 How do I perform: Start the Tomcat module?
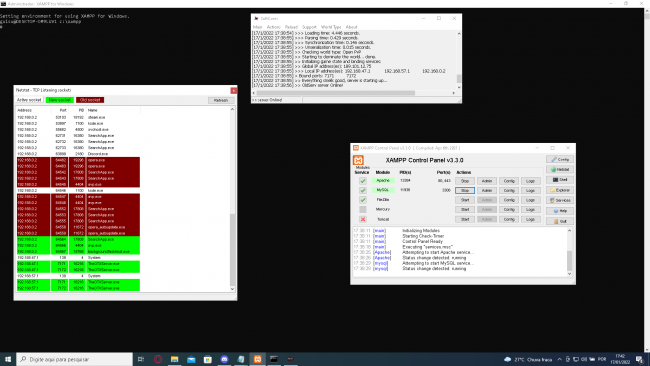(x=465, y=219)
